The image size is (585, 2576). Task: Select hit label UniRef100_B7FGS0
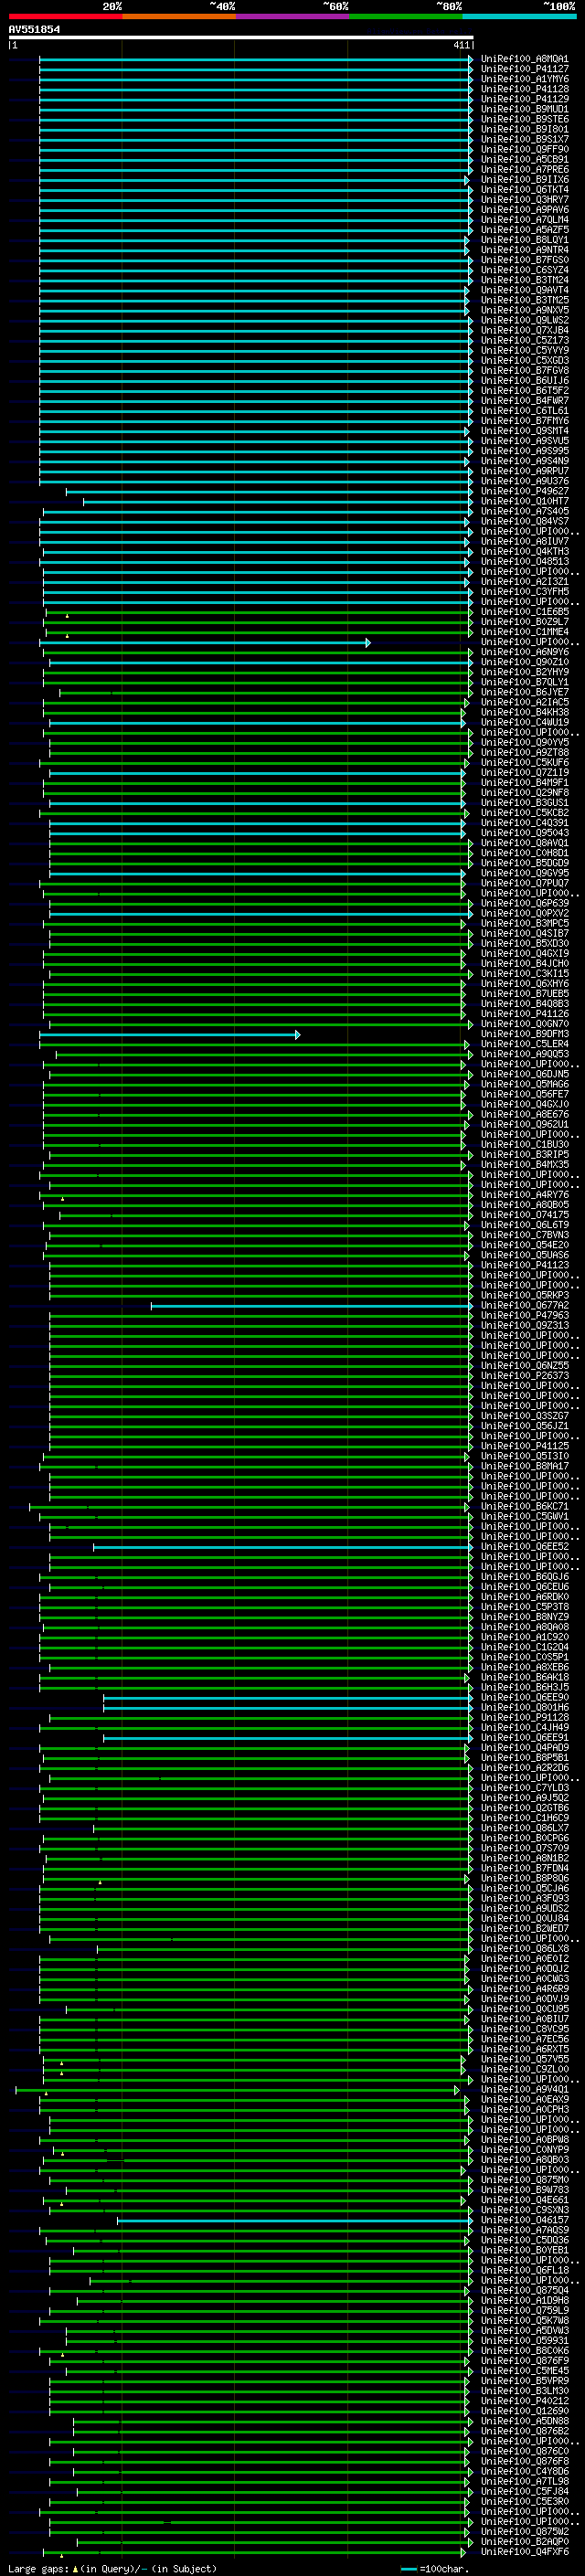pyautogui.click(x=524, y=260)
